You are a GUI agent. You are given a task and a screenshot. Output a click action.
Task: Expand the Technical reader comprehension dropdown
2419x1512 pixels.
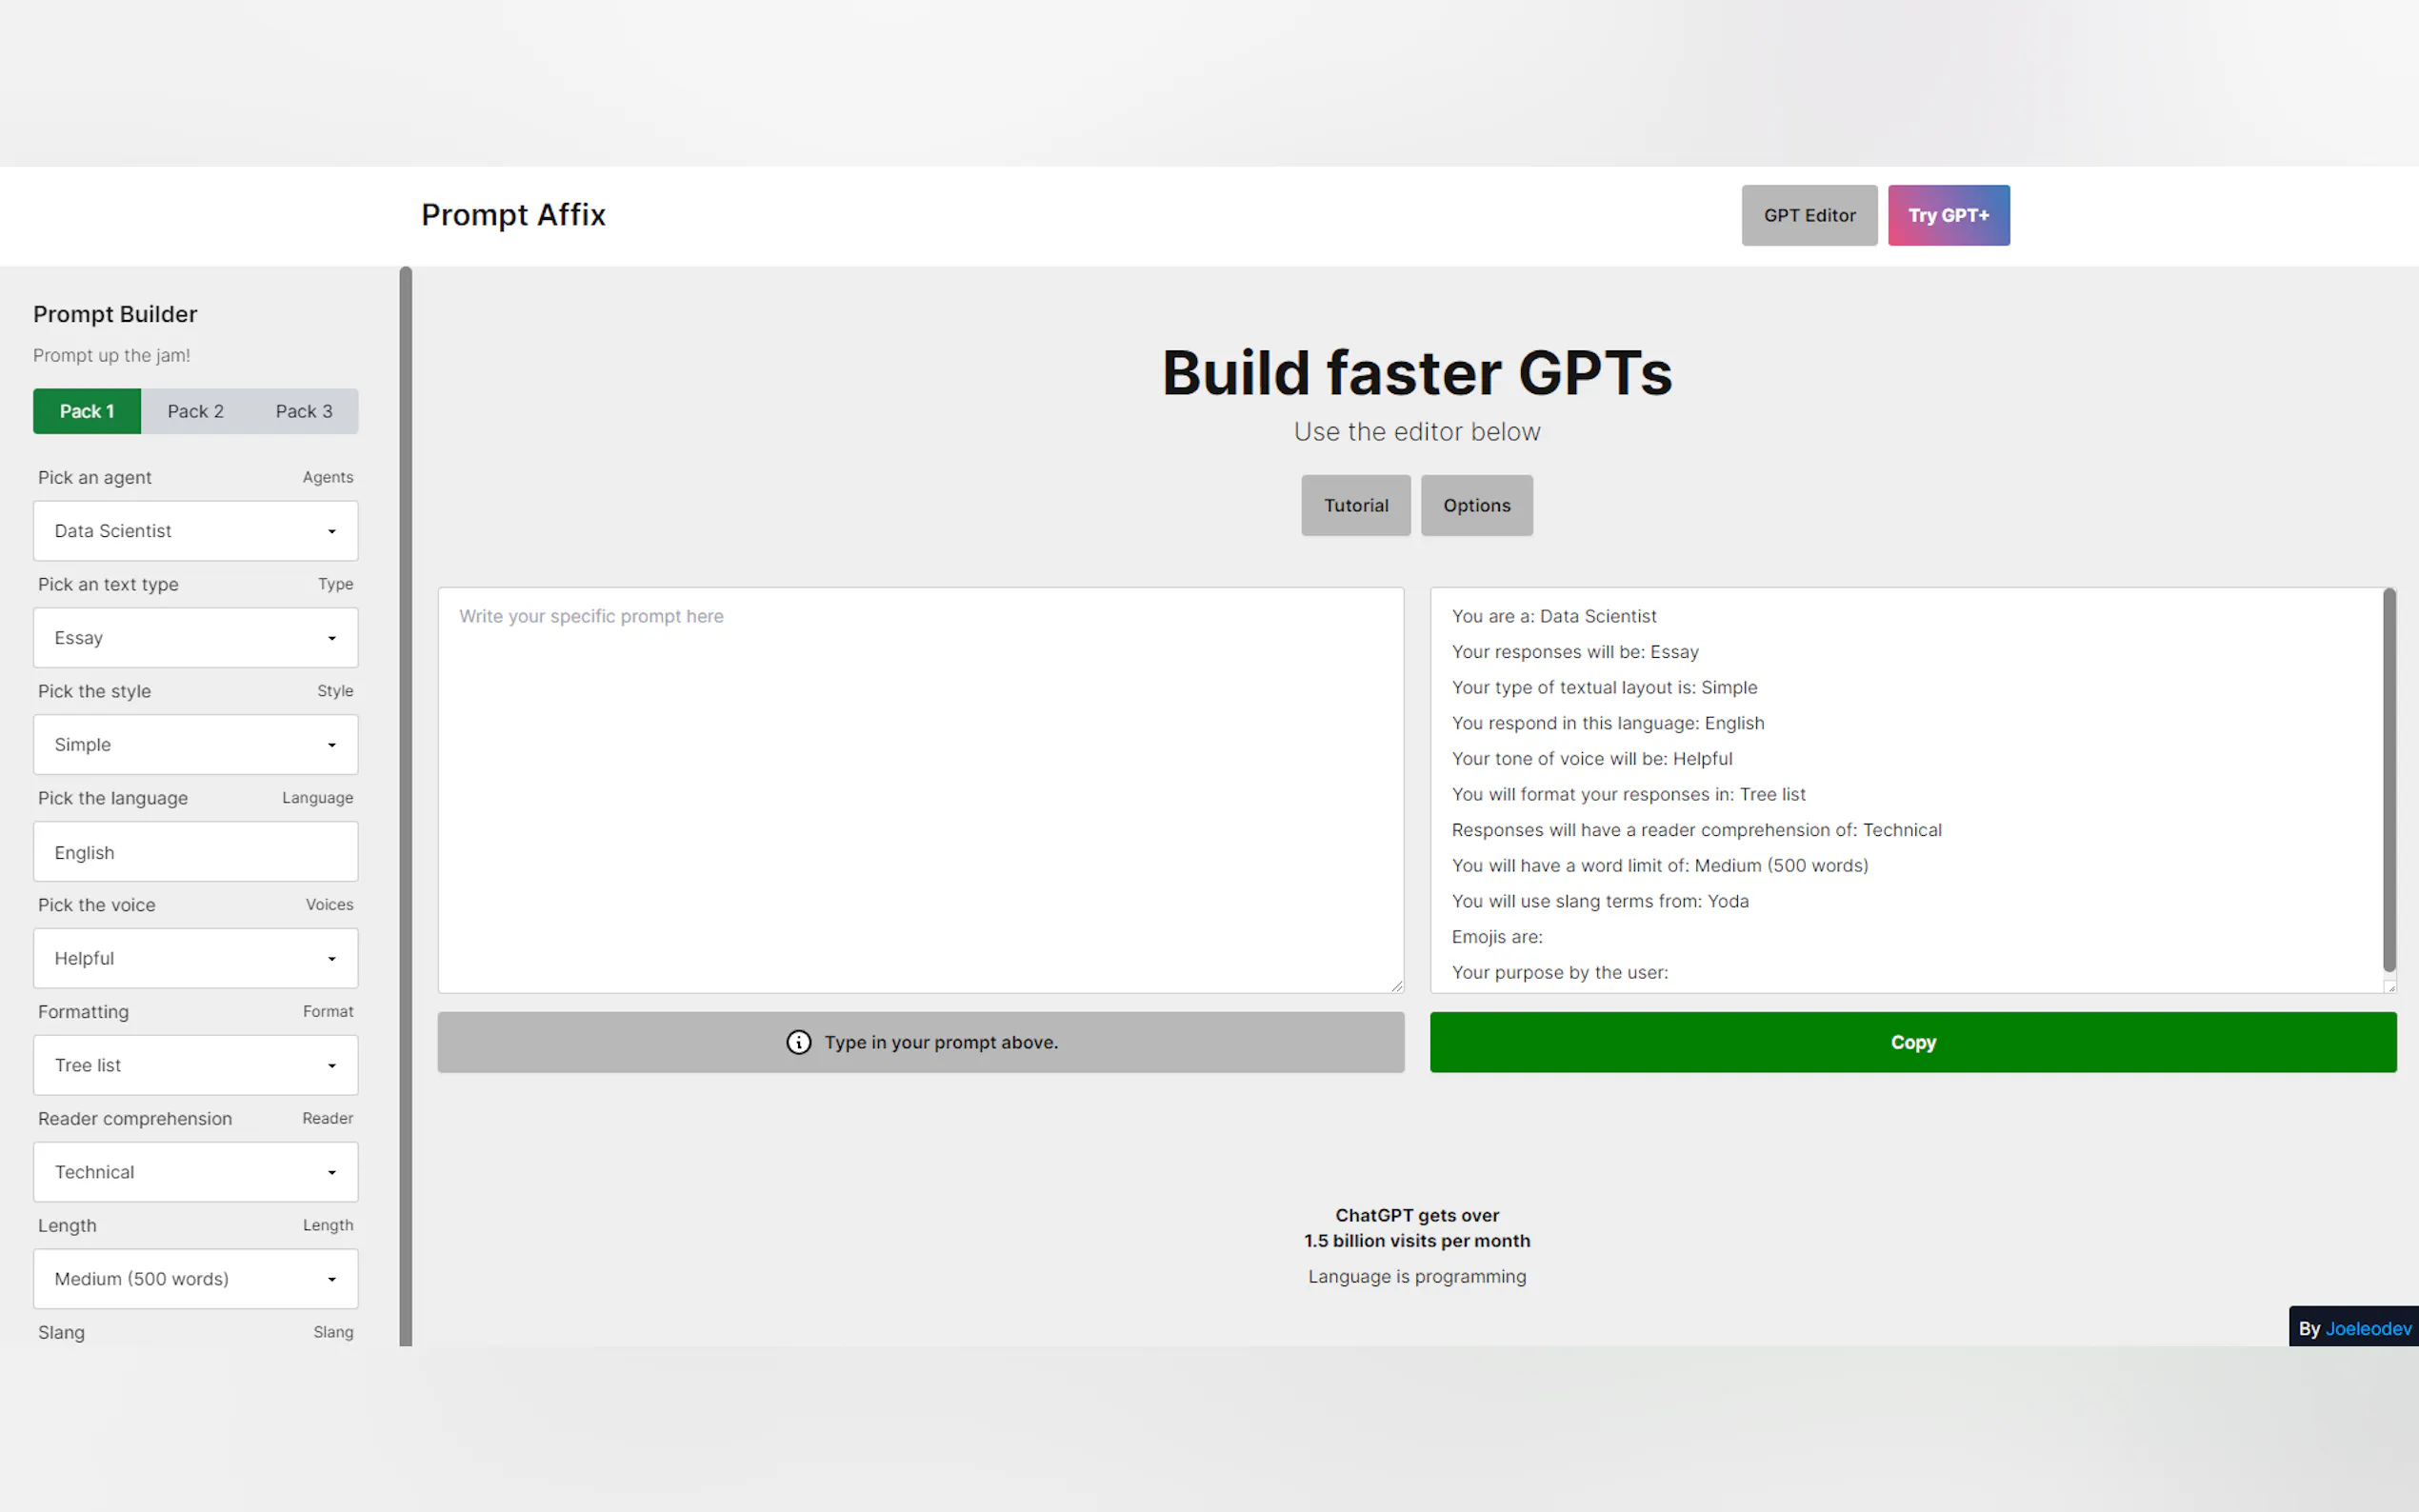(x=195, y=1172)
